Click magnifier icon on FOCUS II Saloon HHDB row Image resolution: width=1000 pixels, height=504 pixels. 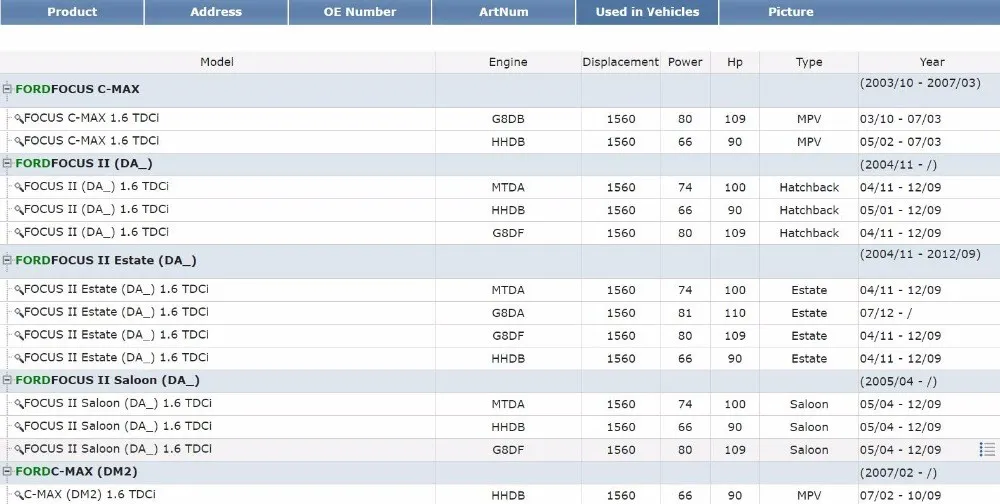point(19,427)
